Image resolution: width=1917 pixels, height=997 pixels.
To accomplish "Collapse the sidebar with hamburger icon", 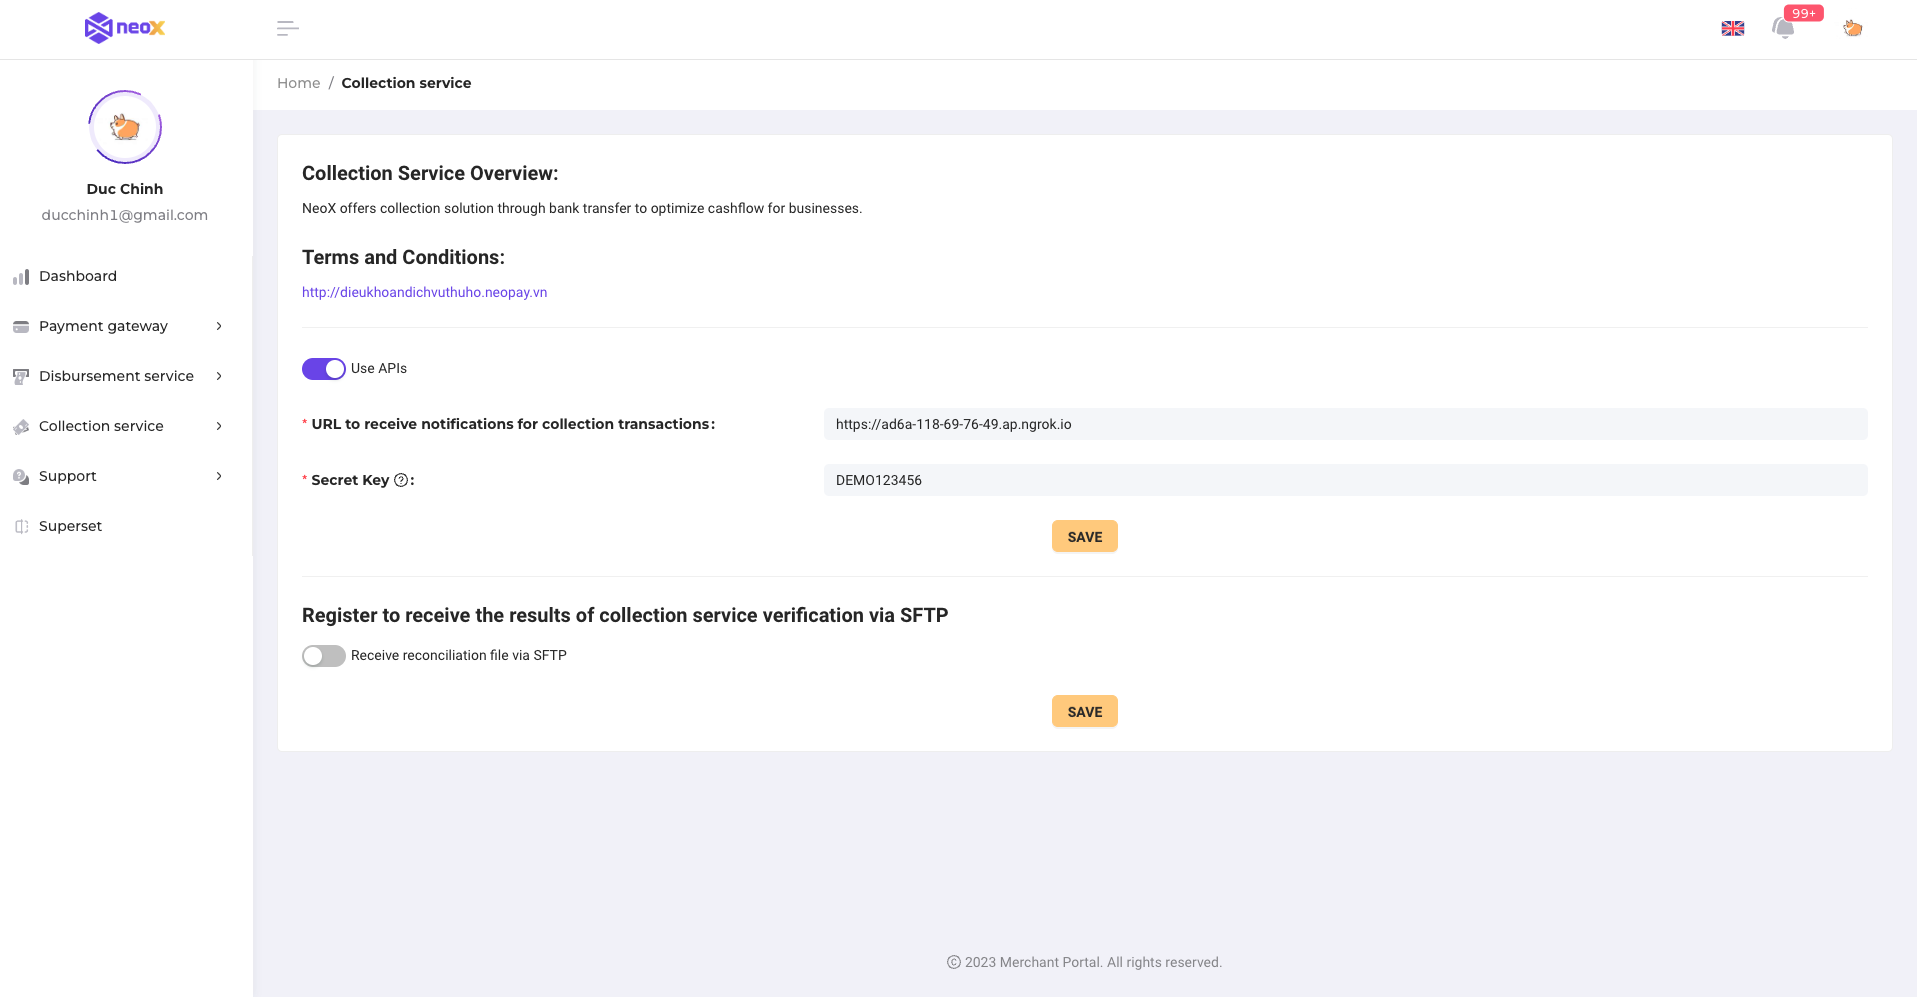I will 287,29.
